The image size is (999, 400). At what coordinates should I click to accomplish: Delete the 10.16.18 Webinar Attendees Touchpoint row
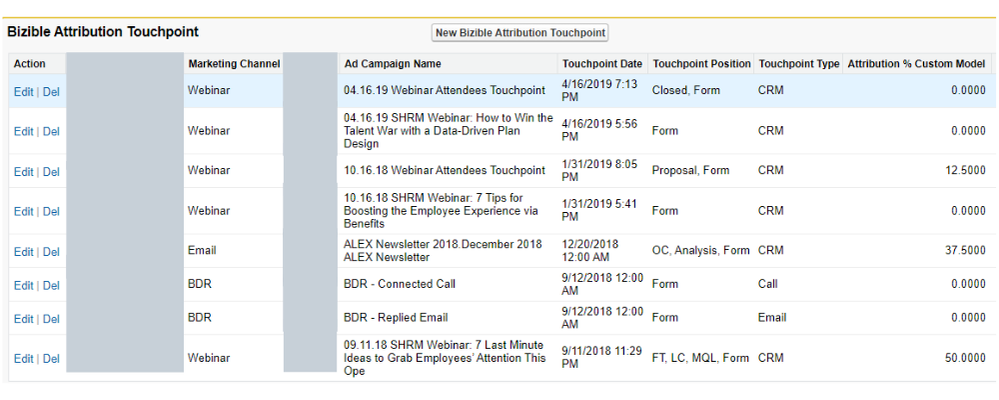click(51, 172)
